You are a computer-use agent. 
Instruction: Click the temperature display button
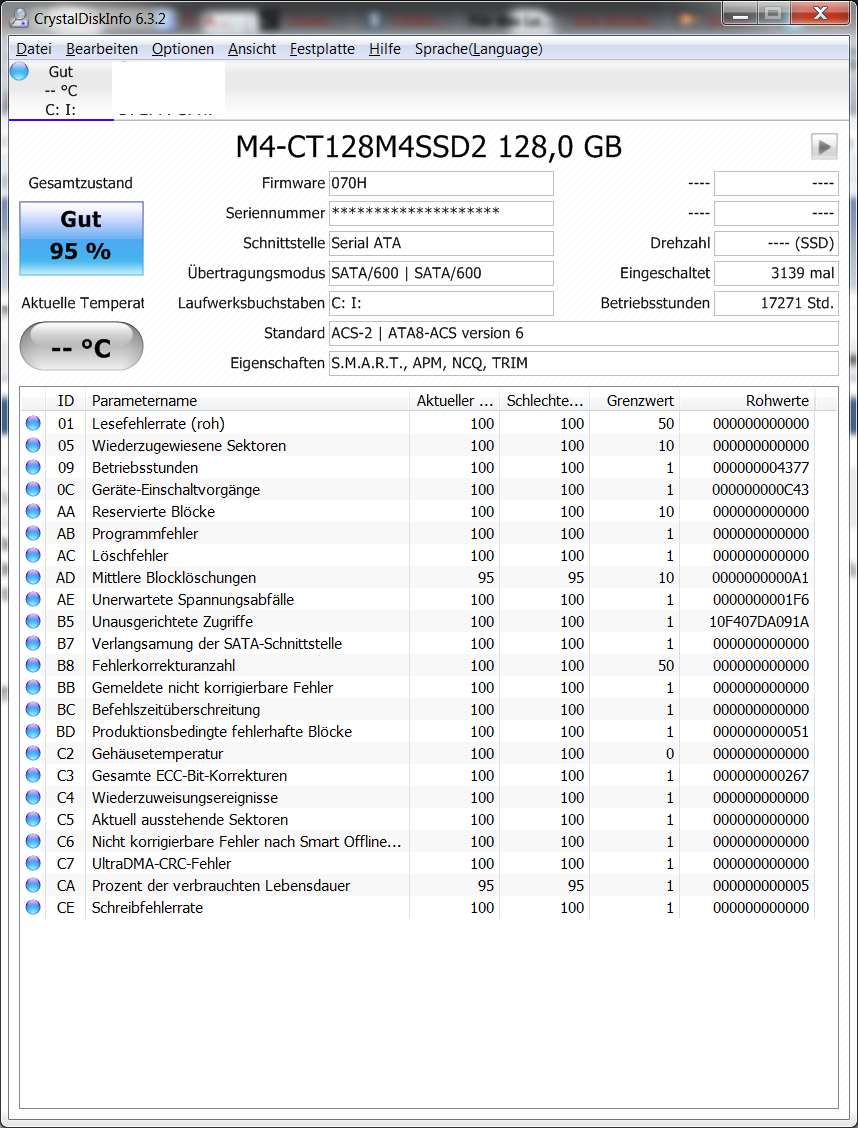pyautogui.click(x=81, y=347)
